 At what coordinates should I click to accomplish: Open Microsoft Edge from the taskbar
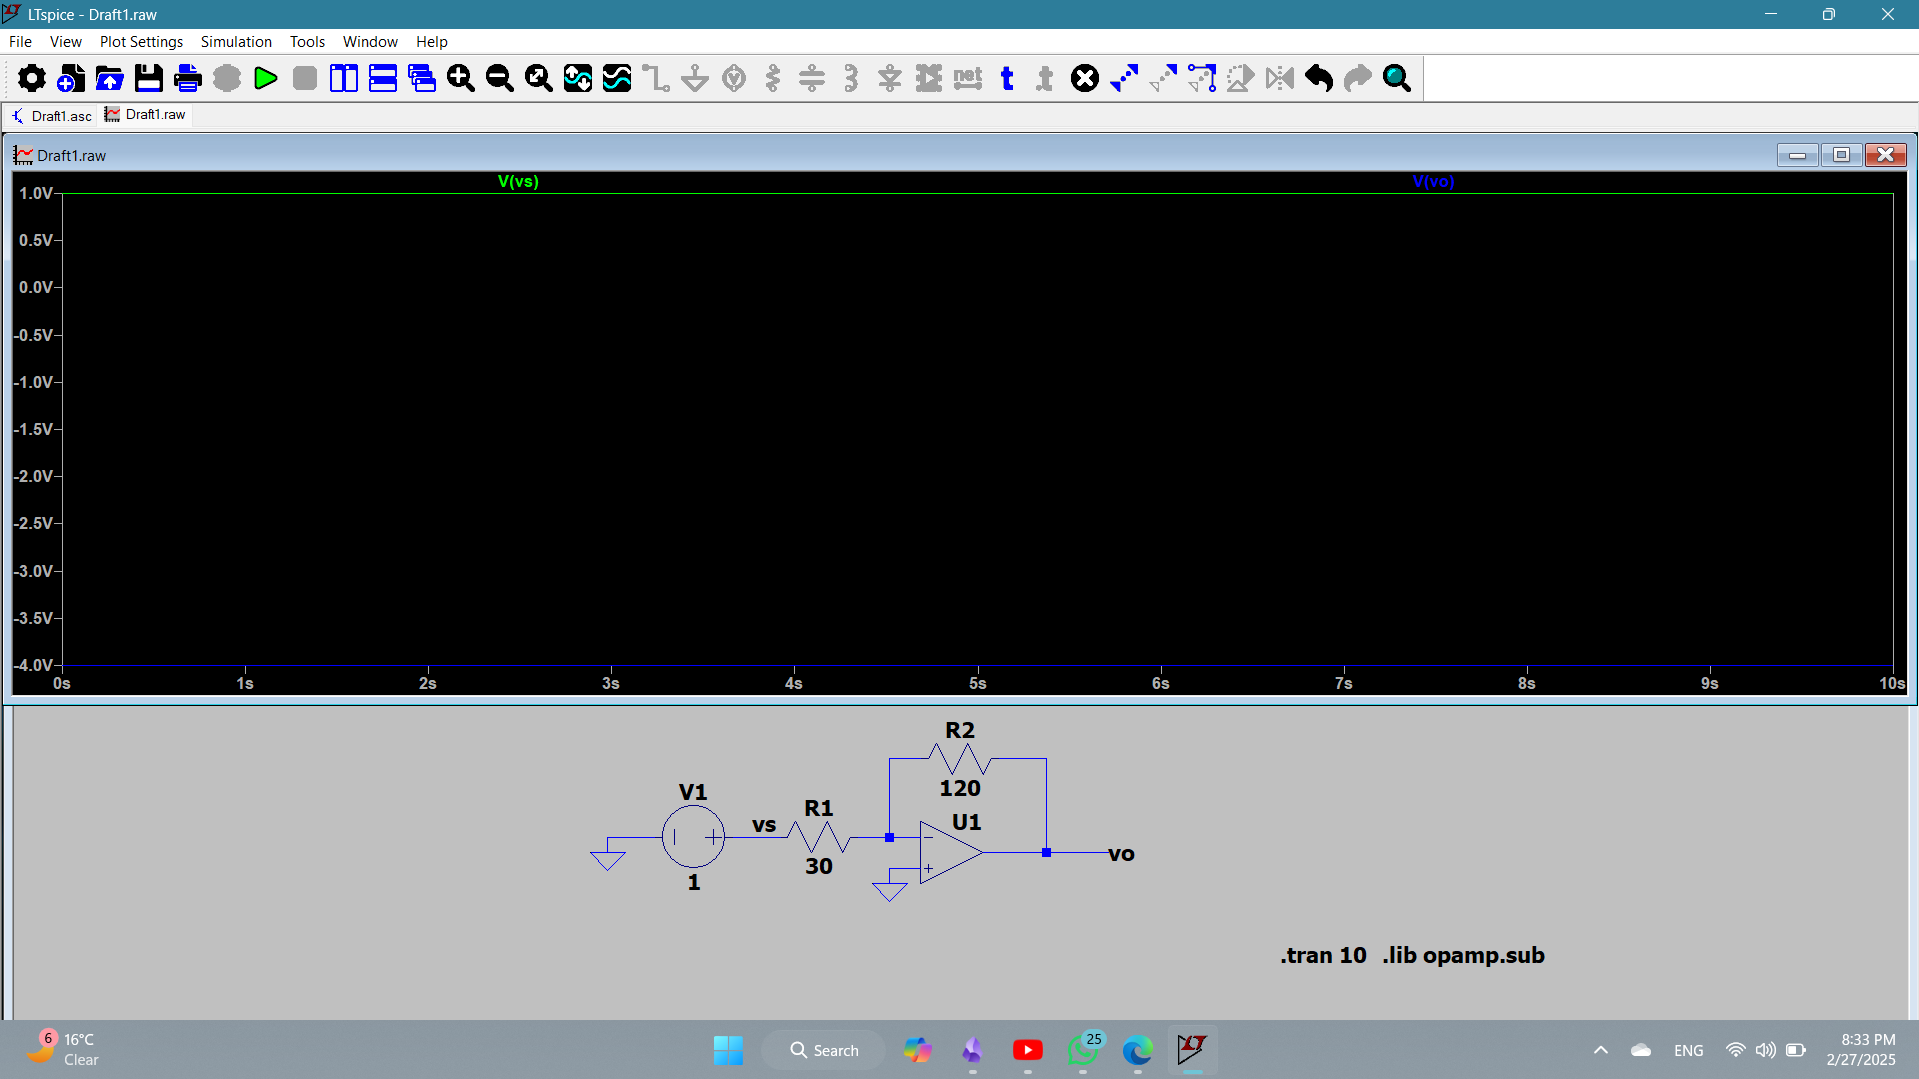pyautogui.click(x=1138, y=1050)
